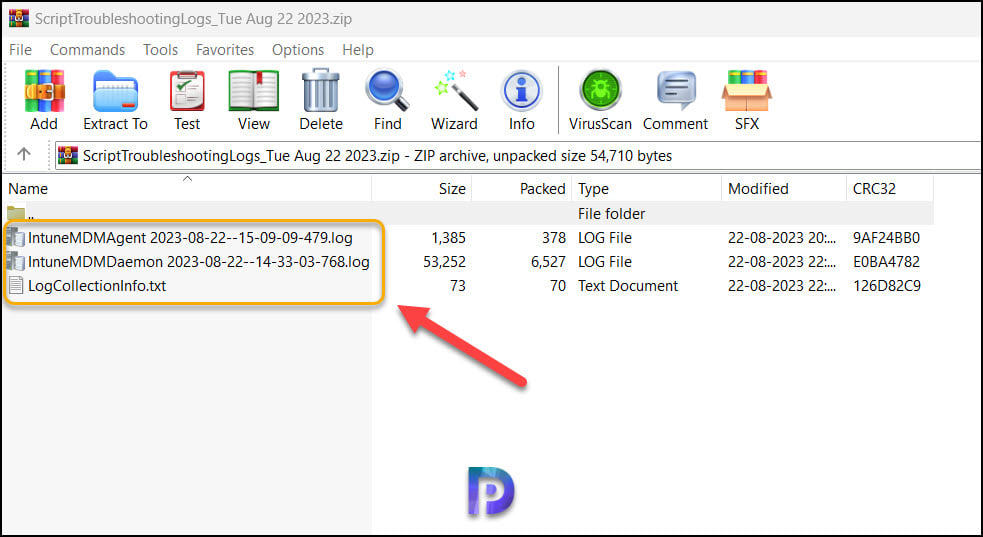Viewport: 983px width, 537px height.
Task: Click the modified date for E0BA4782 row
Action: click(x=782, y=262)
